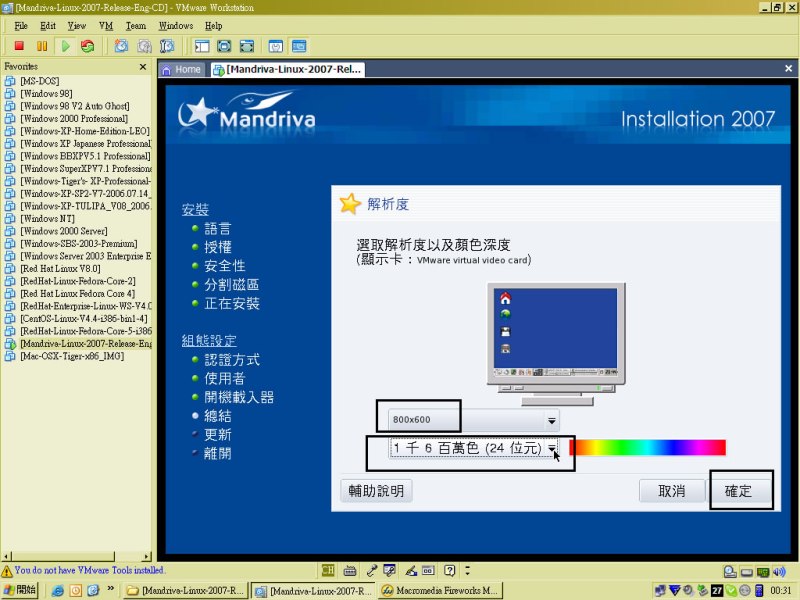Click the Reset virtual machine toolbar icon
Screen dimensions: 800x600
(x=87, y=46)
